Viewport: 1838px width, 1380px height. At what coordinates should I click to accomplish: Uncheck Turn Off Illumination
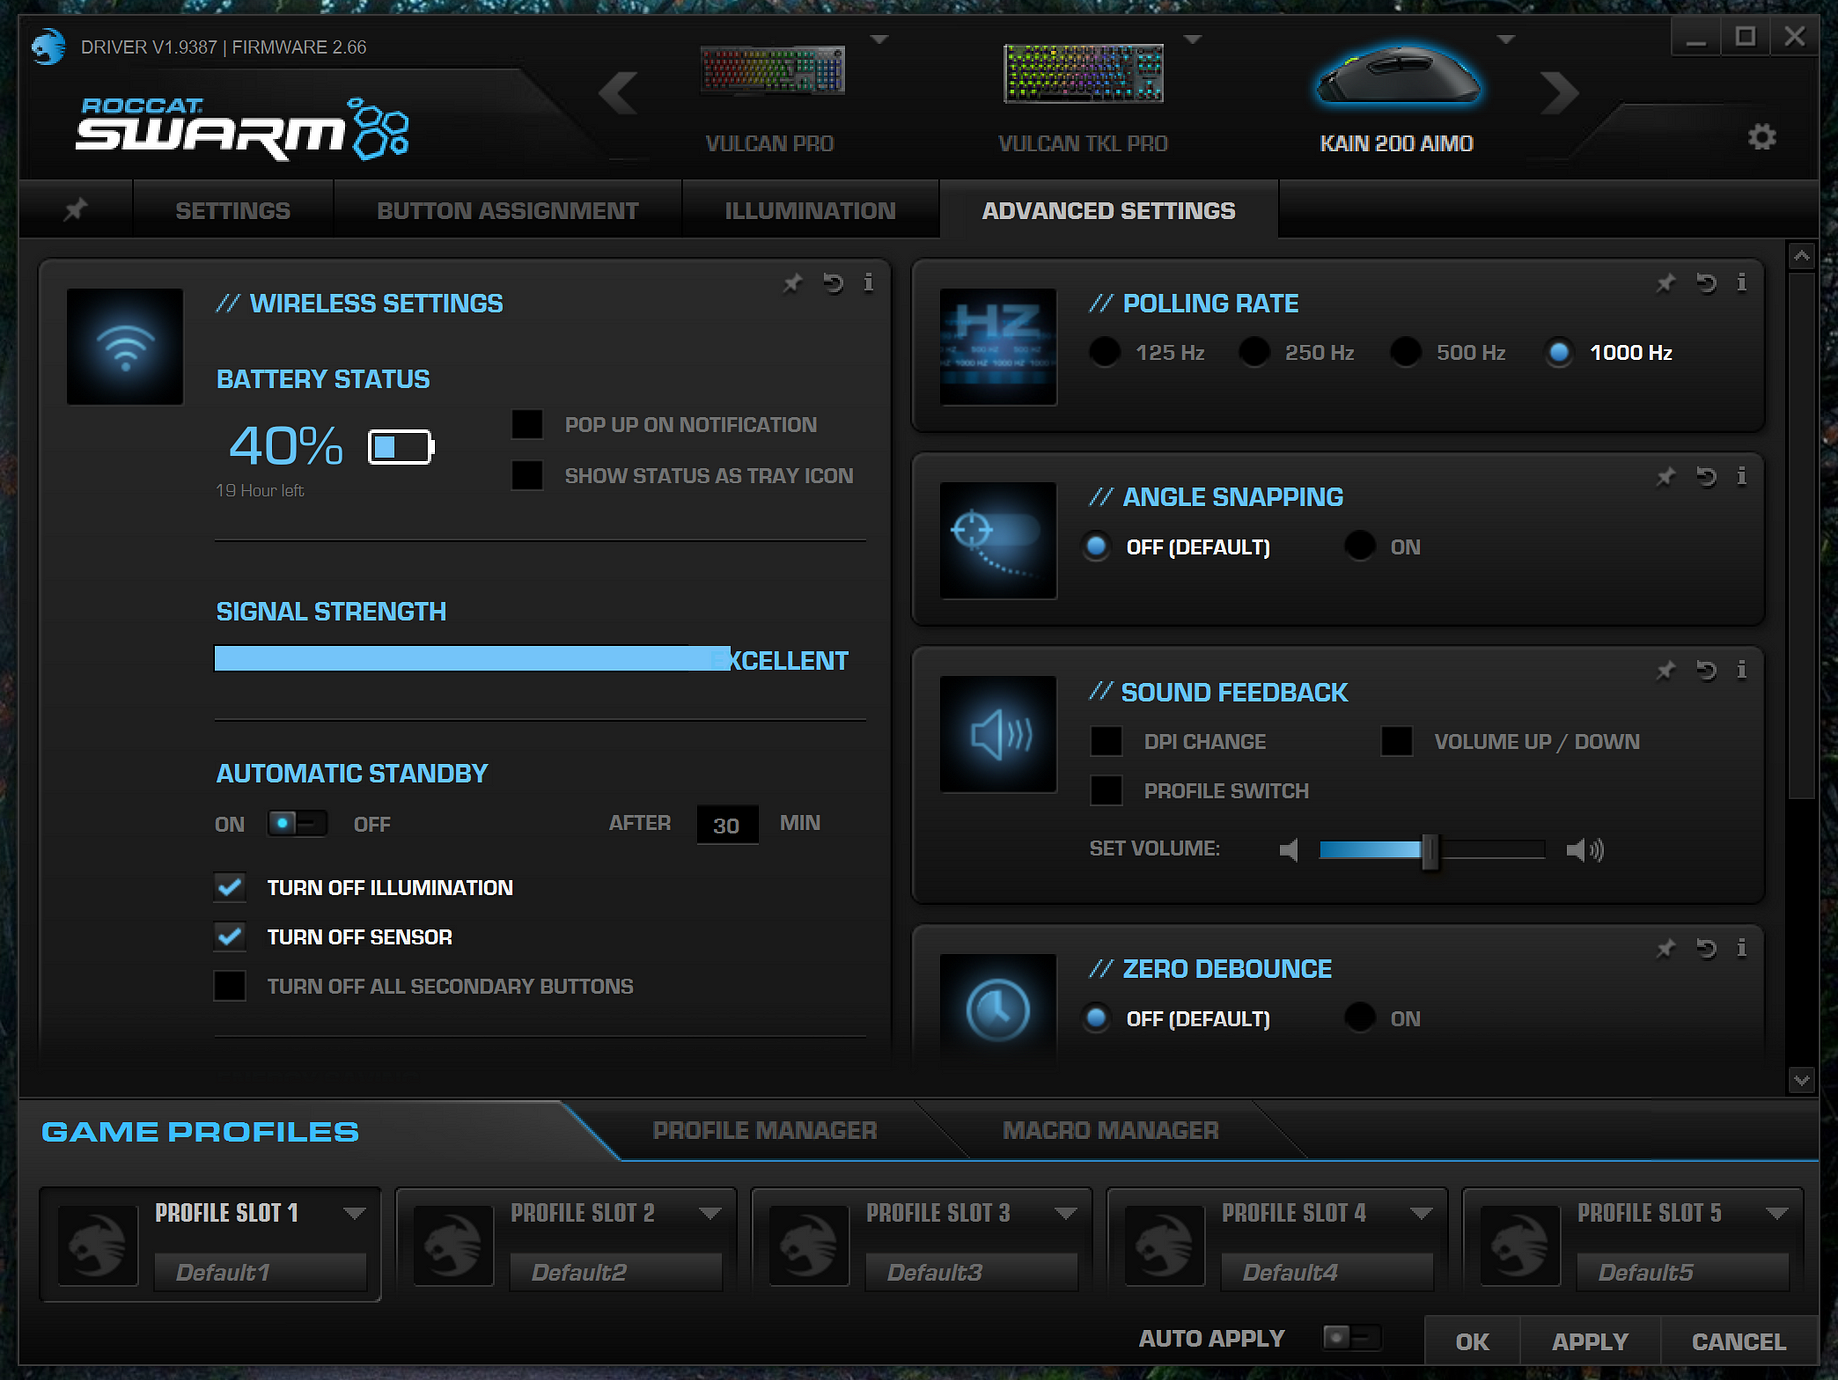tap(230, 887)
